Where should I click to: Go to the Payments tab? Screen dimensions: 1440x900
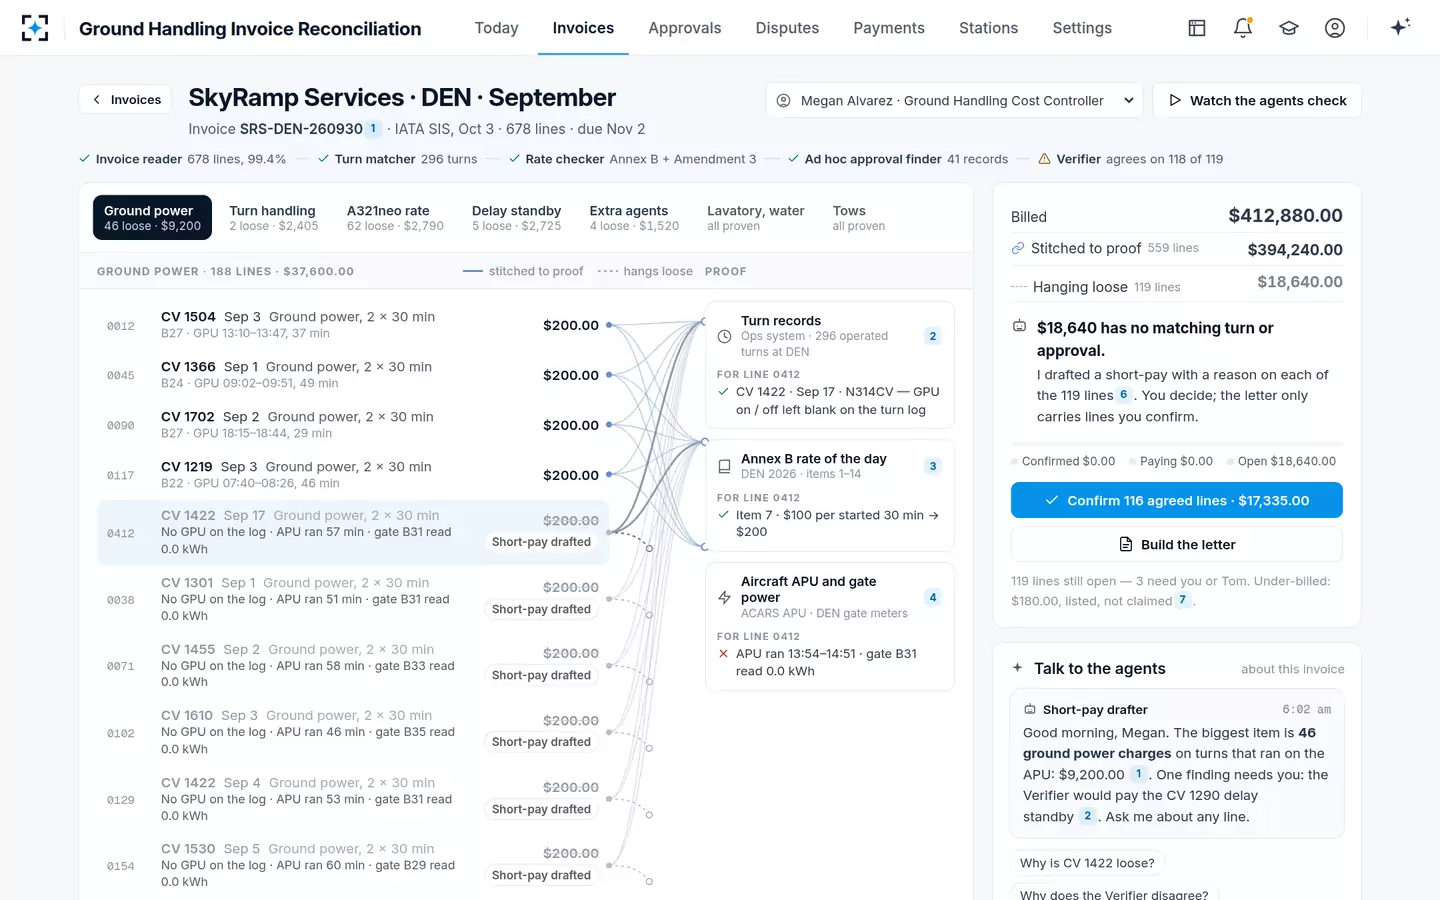[x=889, y=28]
